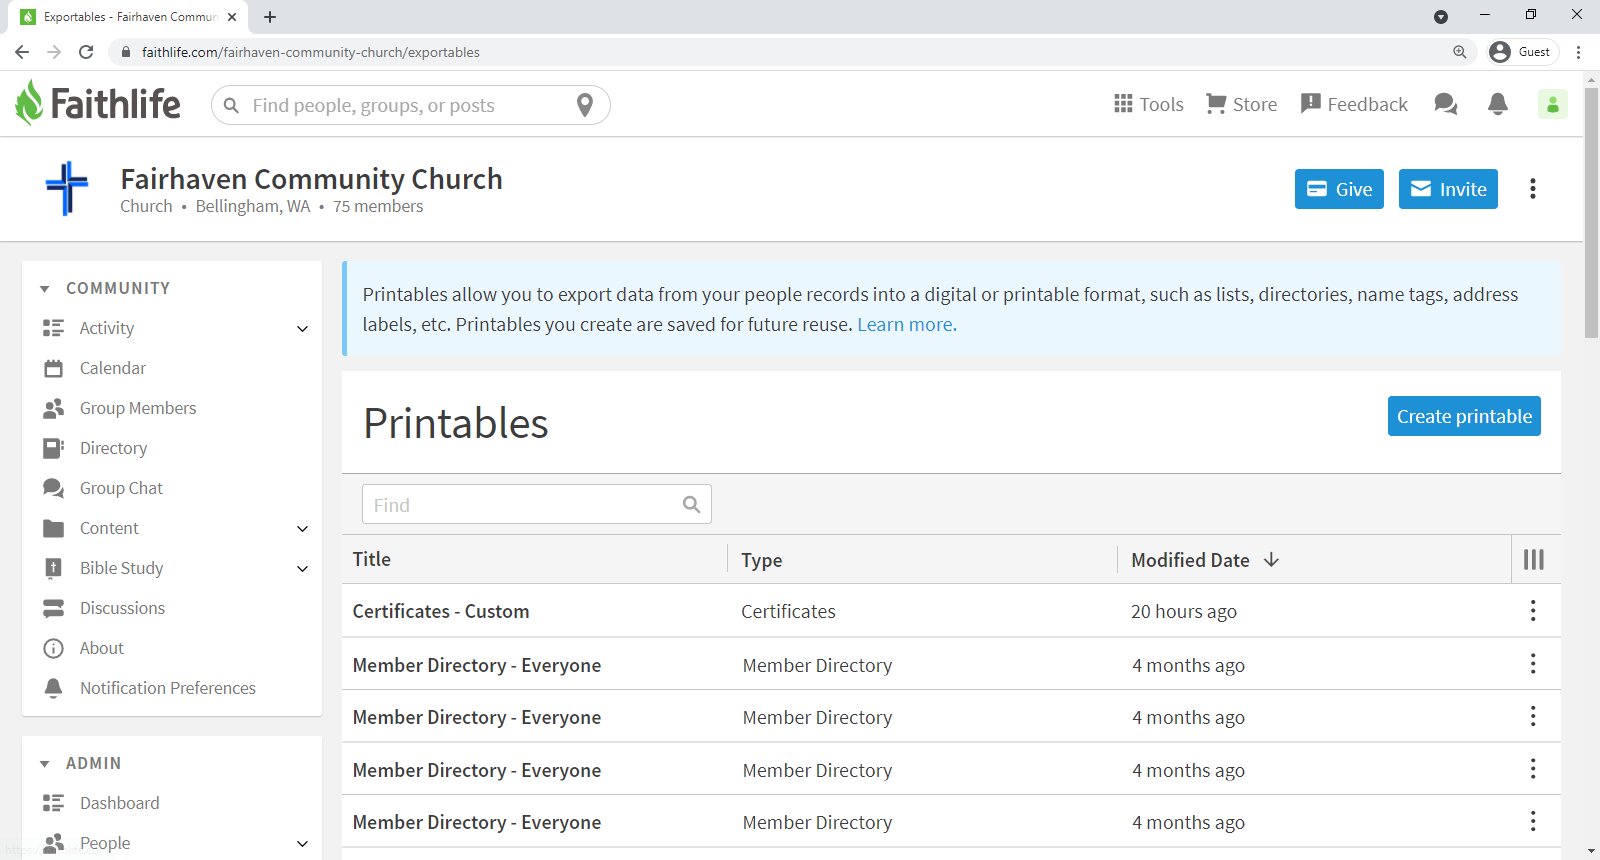Click the main Faithlife search field

tap(410, 105)
